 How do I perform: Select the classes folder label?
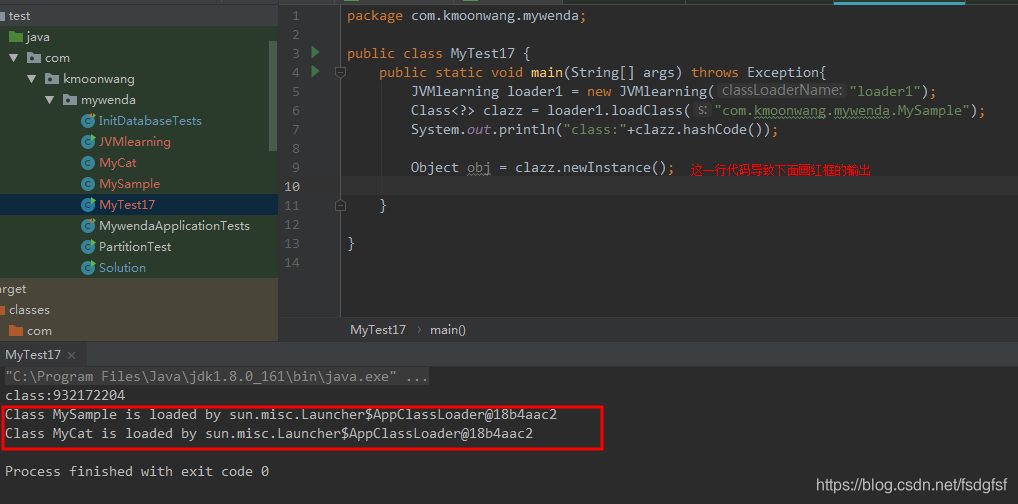point(29,310)
